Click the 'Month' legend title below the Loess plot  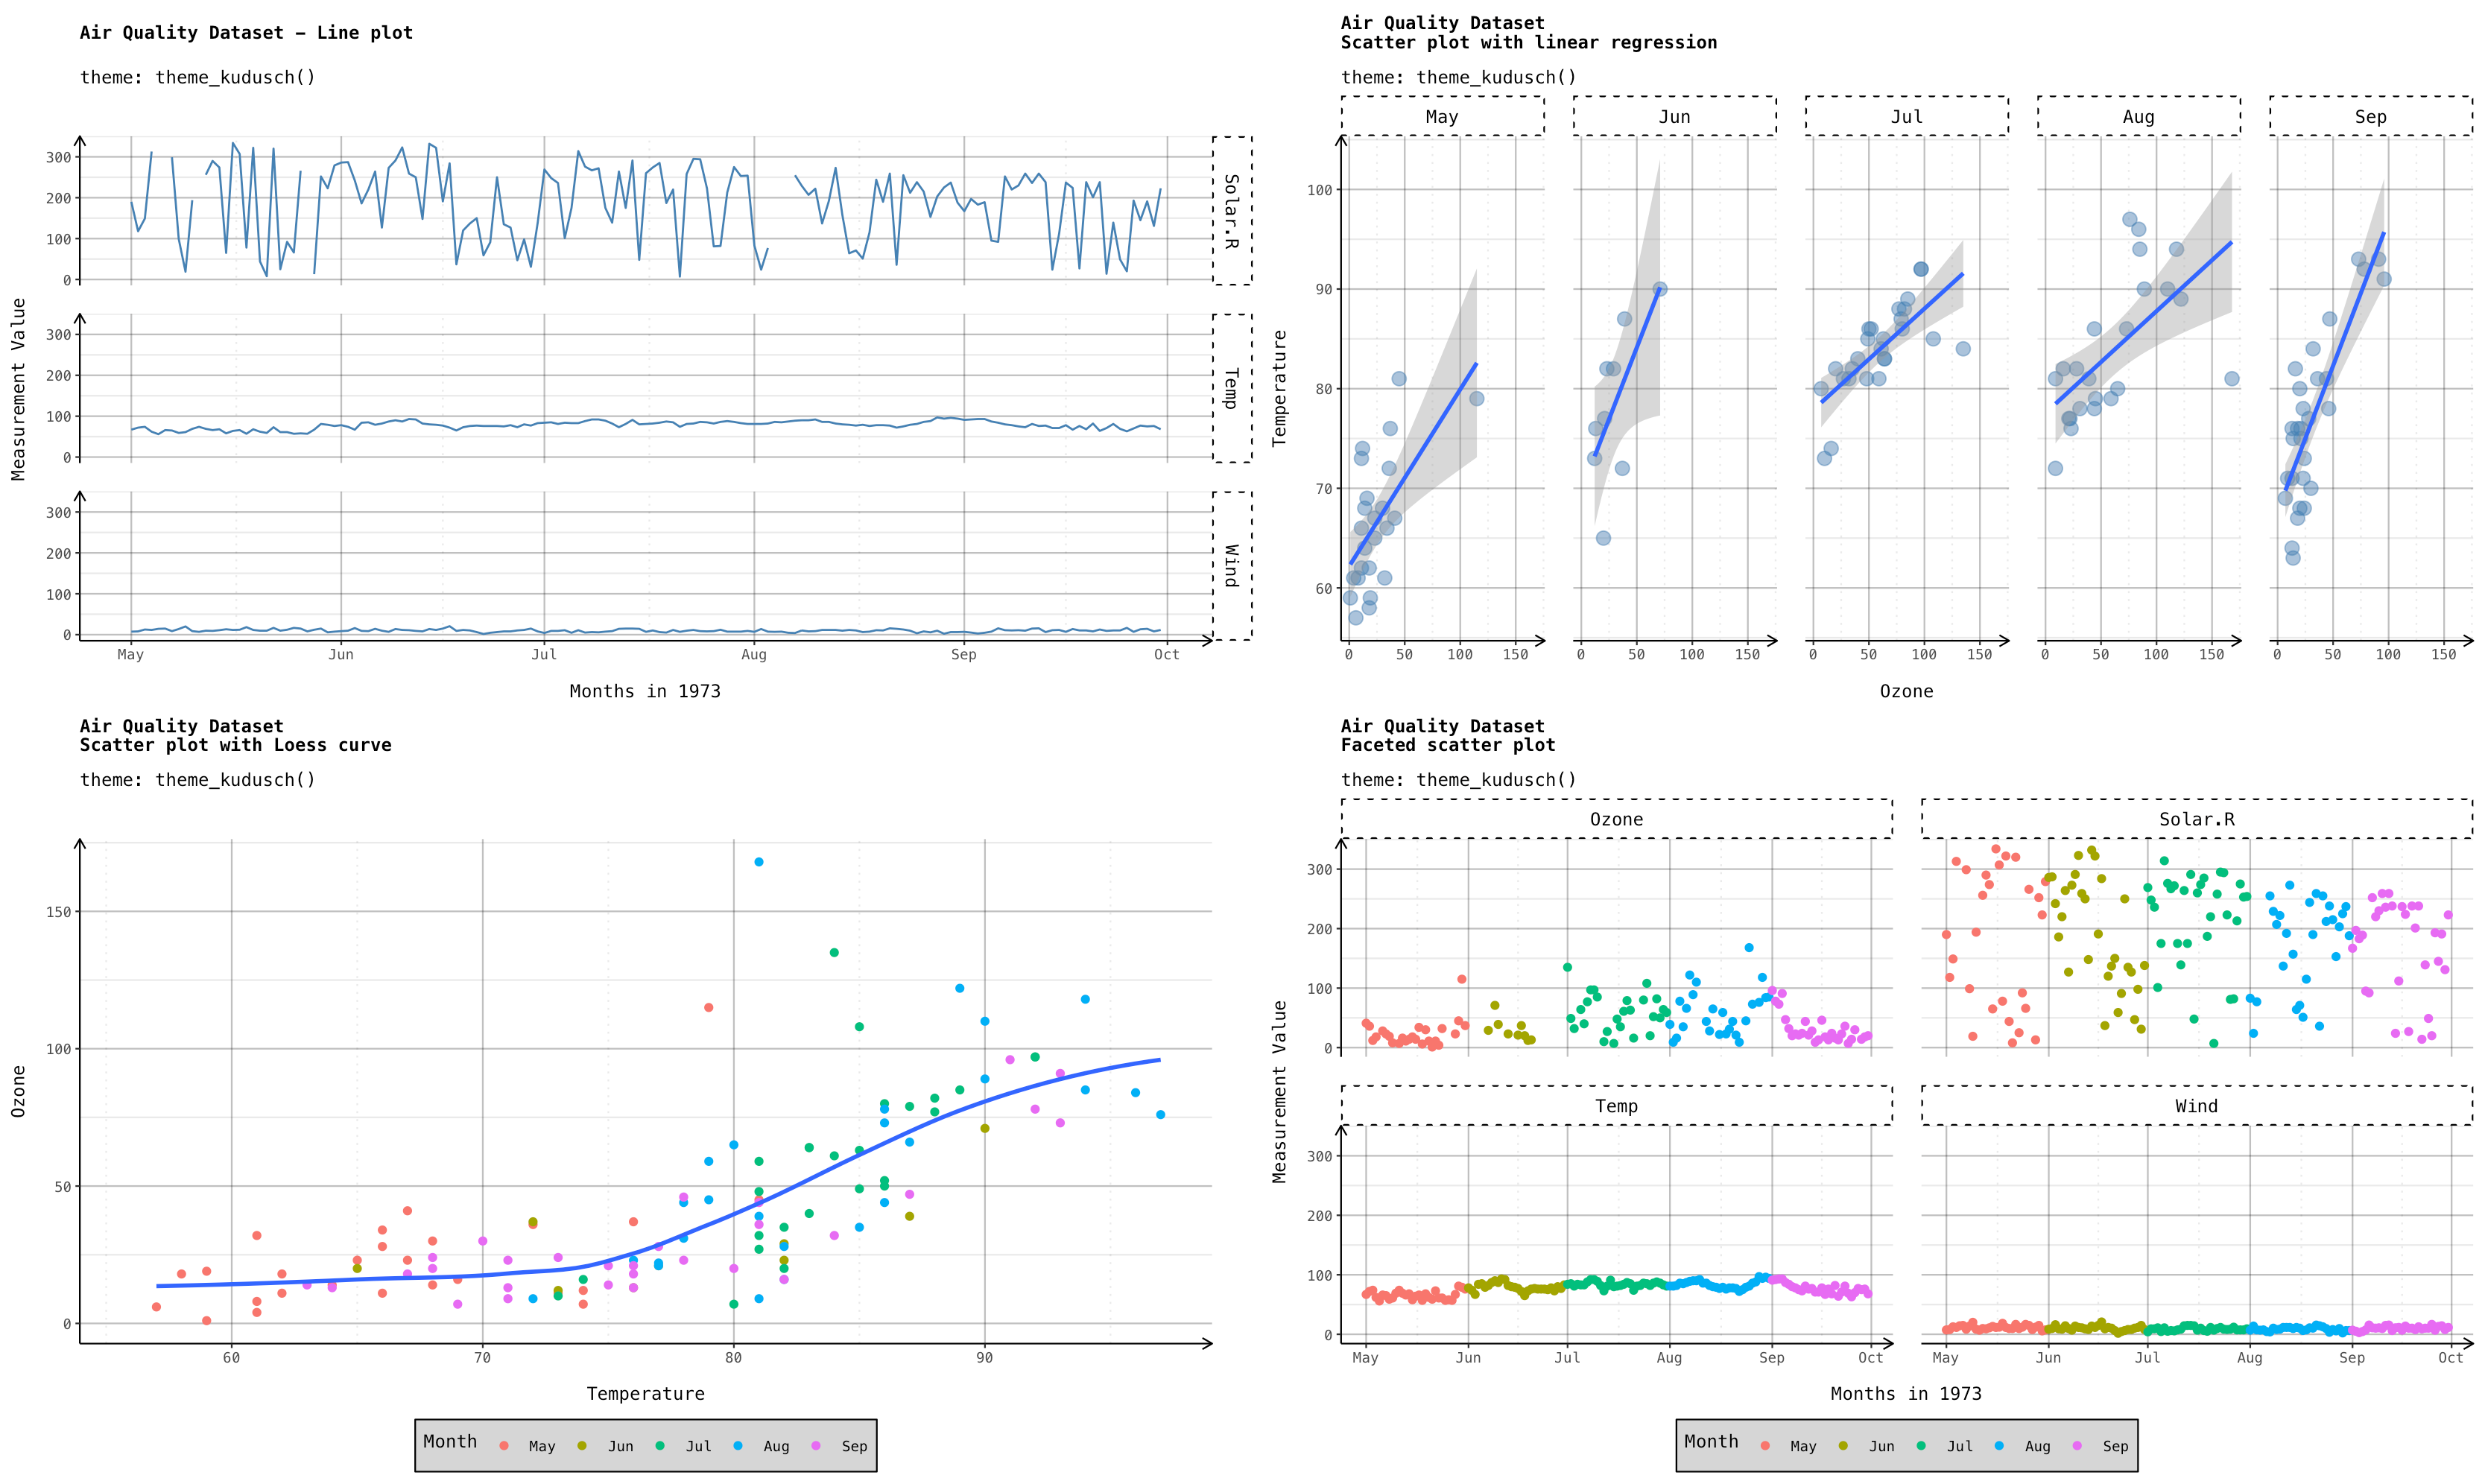[x=450, y=1441]
